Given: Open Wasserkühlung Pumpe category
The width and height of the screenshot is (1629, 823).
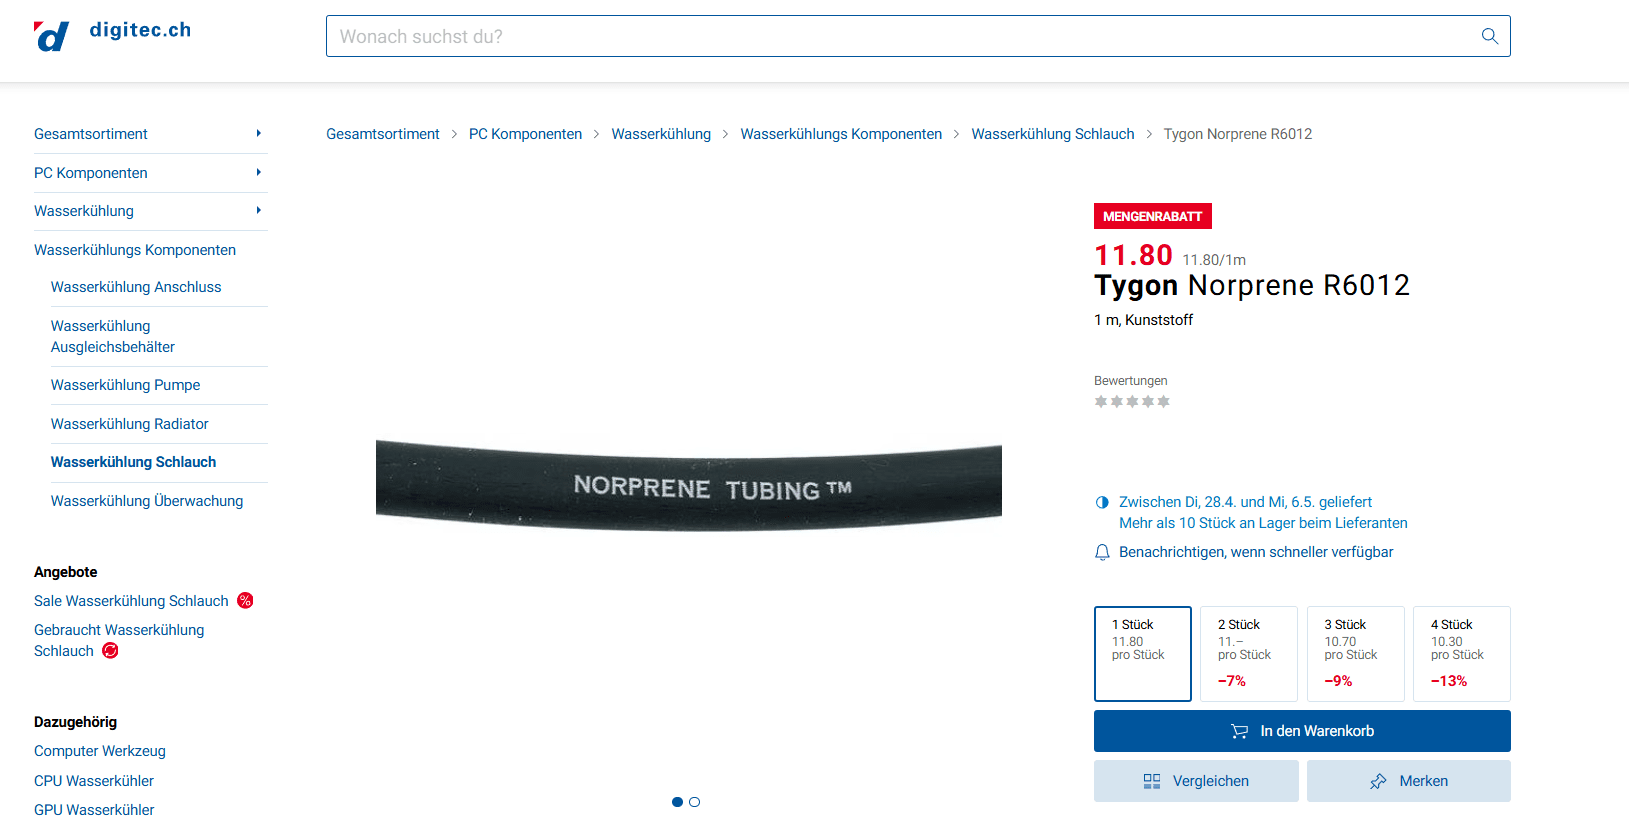Looking at the screenshot, I should (126, 385).
